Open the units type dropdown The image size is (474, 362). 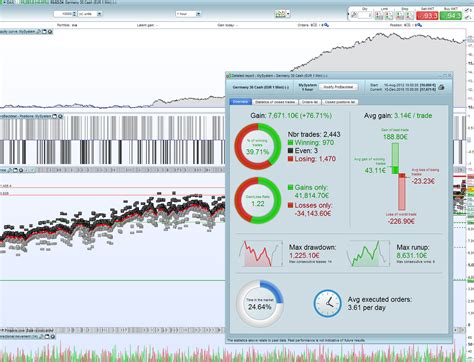pyautogui.click(x=90, y=14)
